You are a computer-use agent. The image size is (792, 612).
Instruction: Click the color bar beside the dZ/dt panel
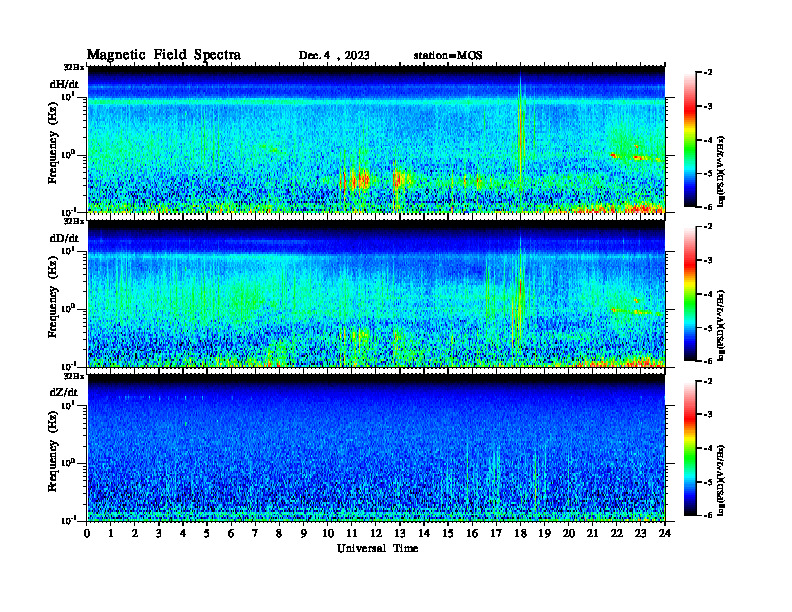pos(690,448)
